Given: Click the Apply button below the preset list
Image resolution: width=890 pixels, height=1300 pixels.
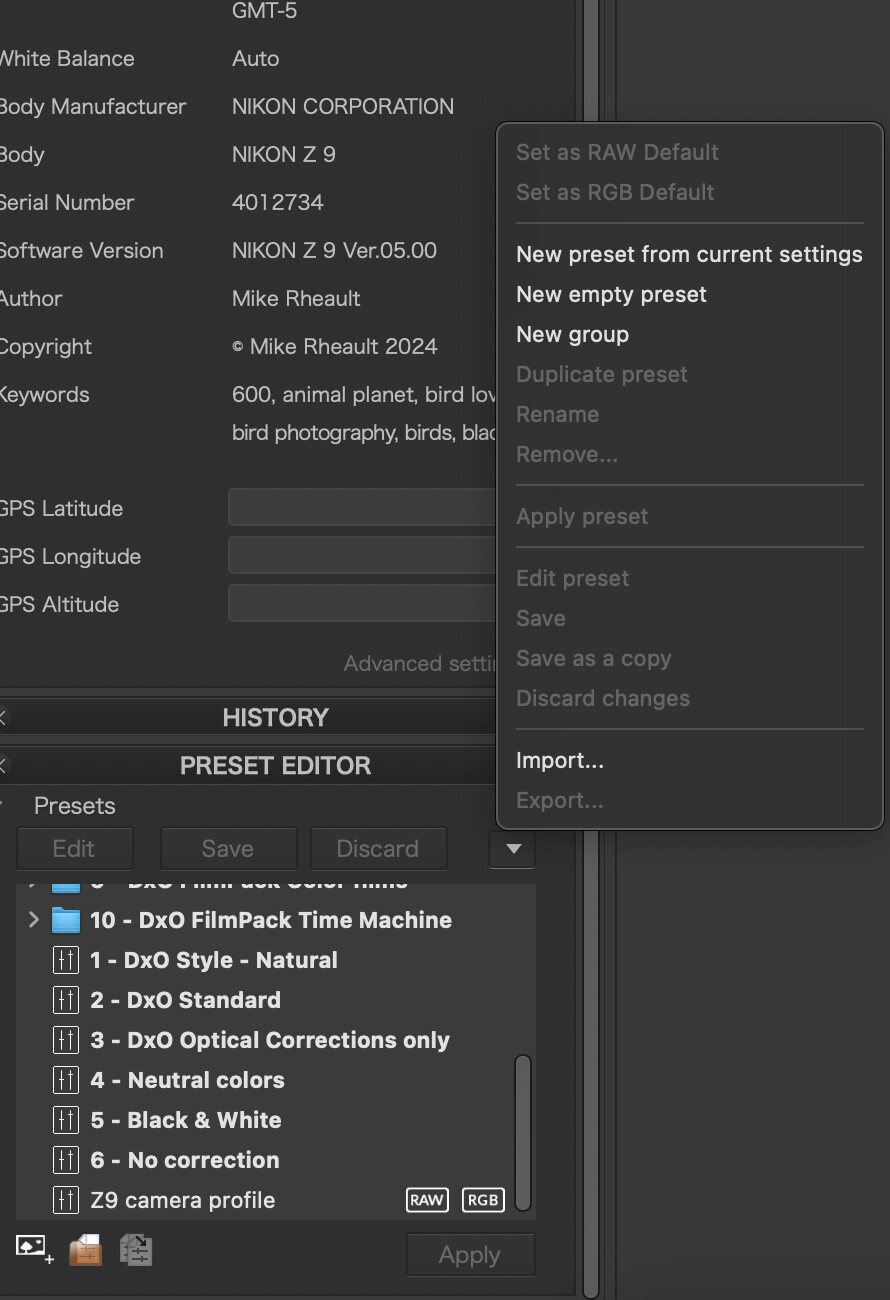Looking at the screenshot, I should pyautogui.click(x=470, y=1255).
